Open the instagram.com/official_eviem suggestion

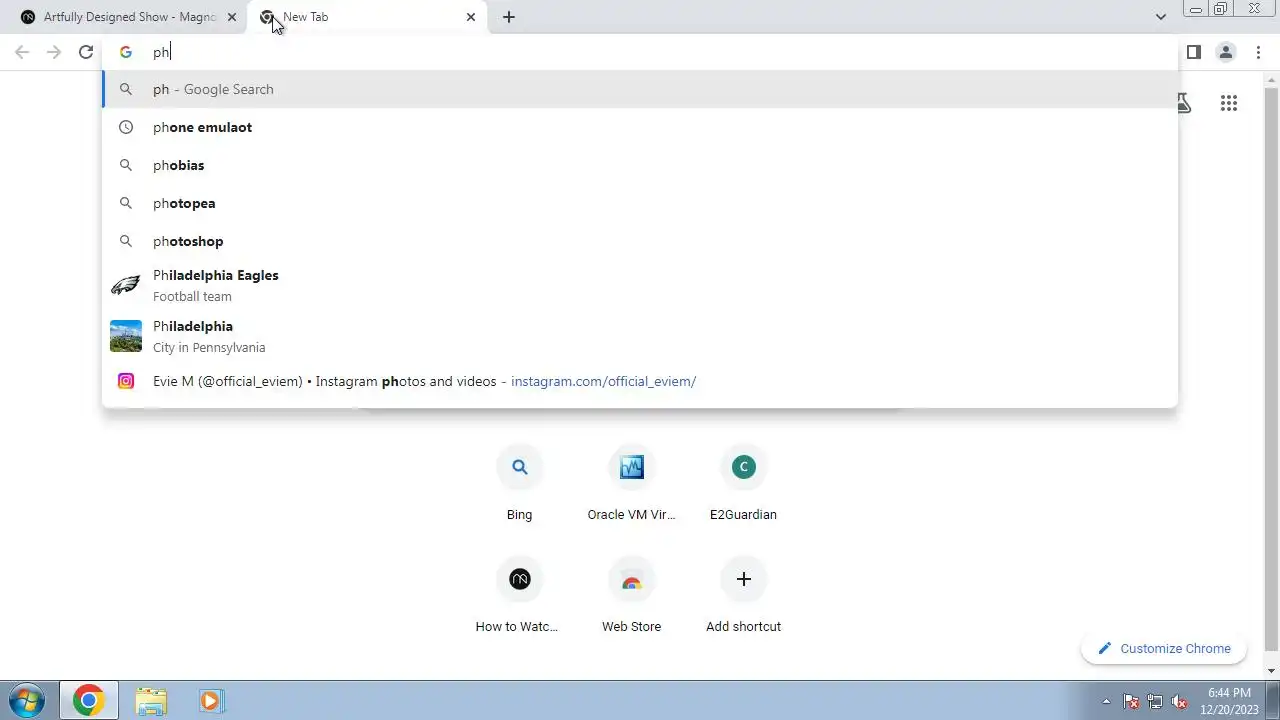point(640,381)
